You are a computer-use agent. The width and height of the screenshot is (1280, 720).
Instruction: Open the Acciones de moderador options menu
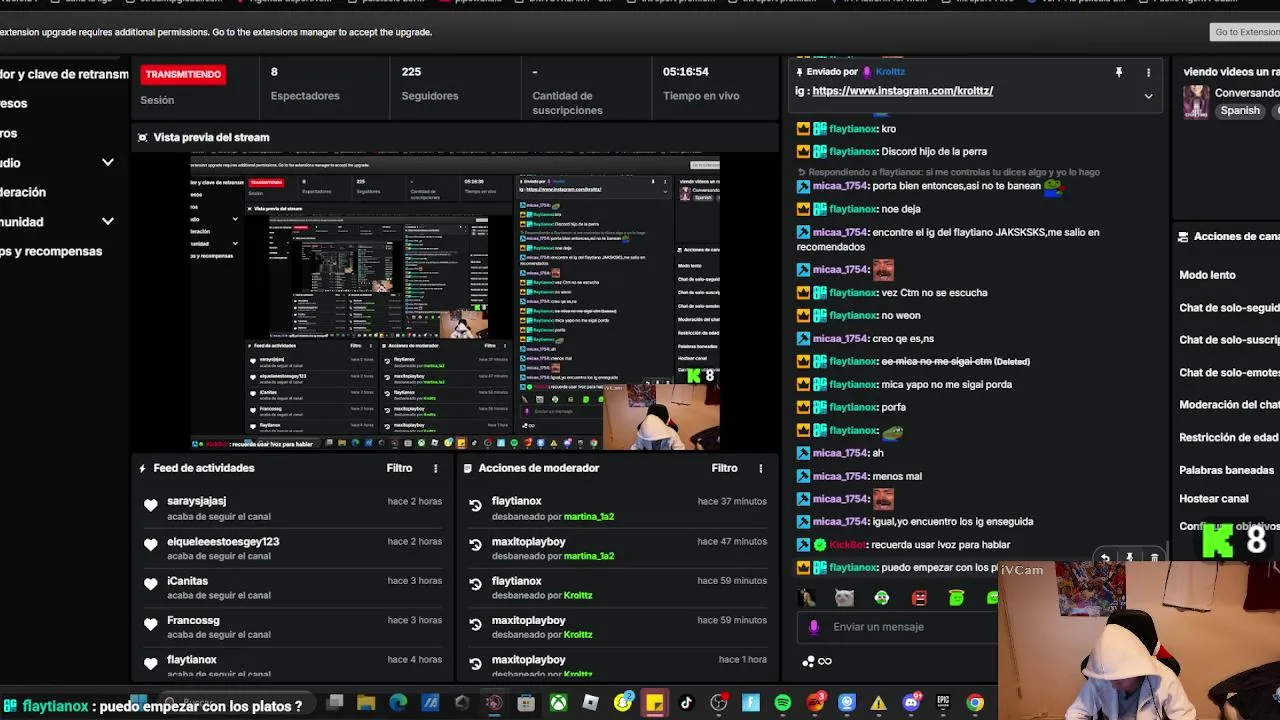coord(760,468)
